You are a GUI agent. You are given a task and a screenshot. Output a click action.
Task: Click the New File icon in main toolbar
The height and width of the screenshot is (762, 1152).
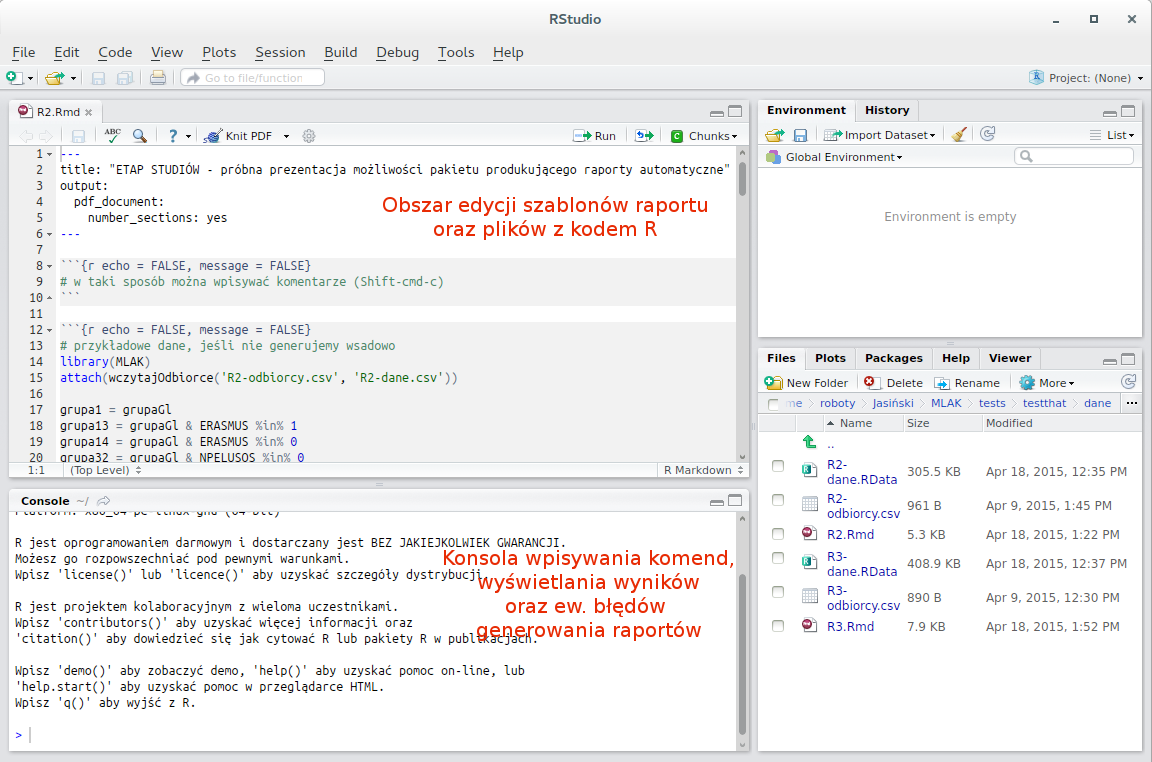13,77
